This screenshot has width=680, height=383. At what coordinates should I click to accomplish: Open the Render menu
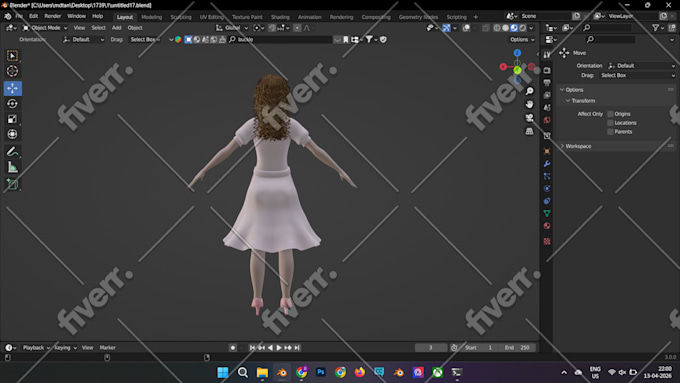pyautogui.click(x=52, y=16)
